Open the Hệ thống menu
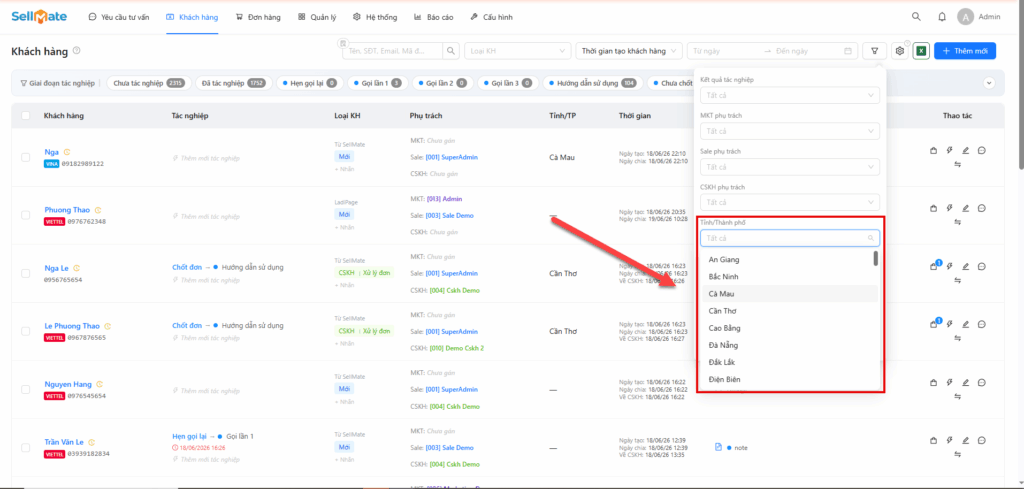Screen dimensions: 1024x489 (x=375, y=18)
